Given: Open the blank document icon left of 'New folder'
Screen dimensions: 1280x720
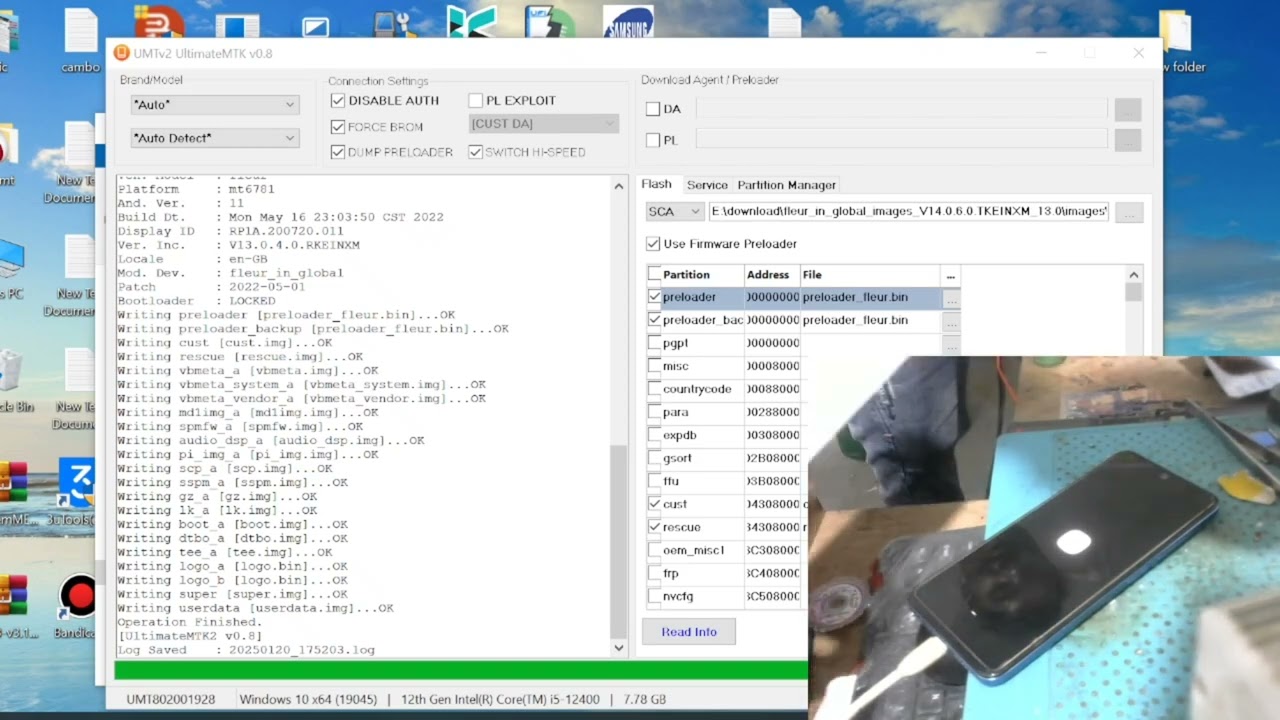Looking at the screenshot, I should point(785,21).
